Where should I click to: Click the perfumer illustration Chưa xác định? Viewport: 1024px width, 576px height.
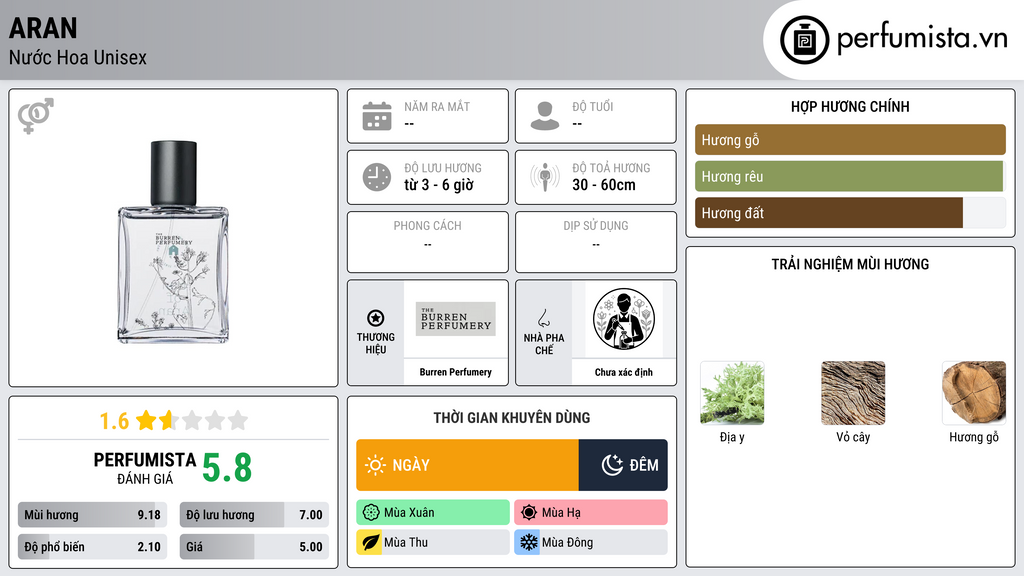[x=624, y=319]
